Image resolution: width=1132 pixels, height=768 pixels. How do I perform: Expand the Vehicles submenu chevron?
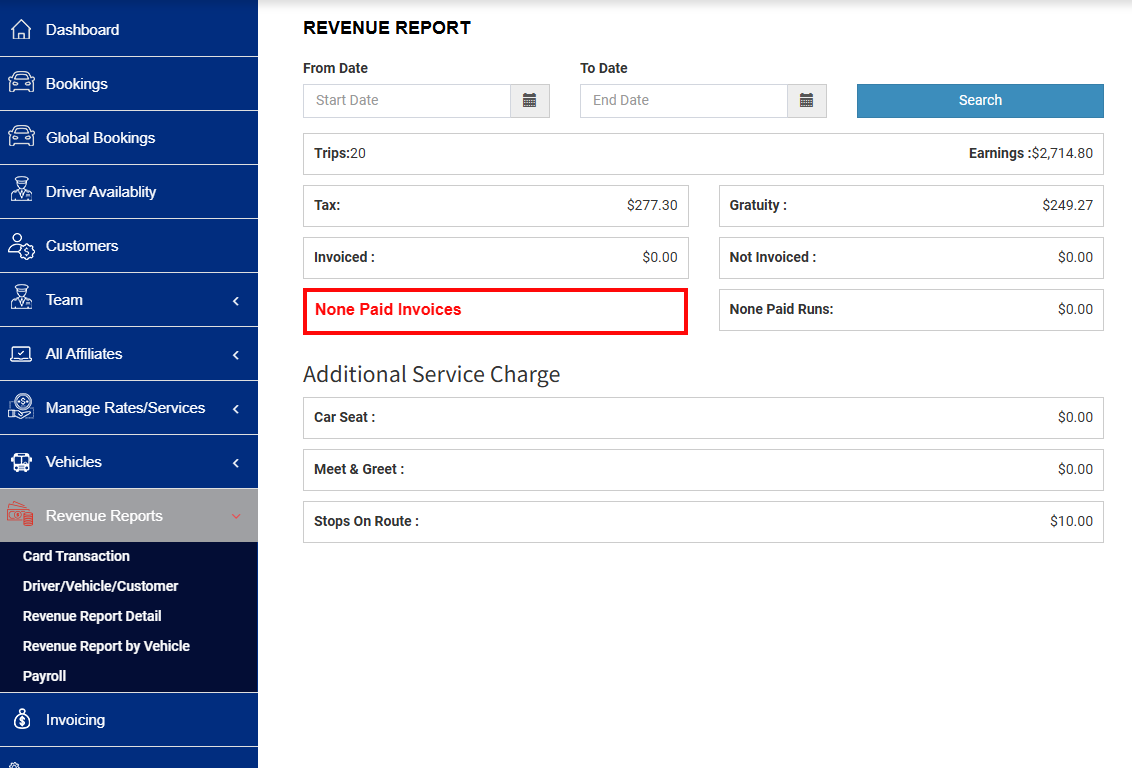coord(235,463)
